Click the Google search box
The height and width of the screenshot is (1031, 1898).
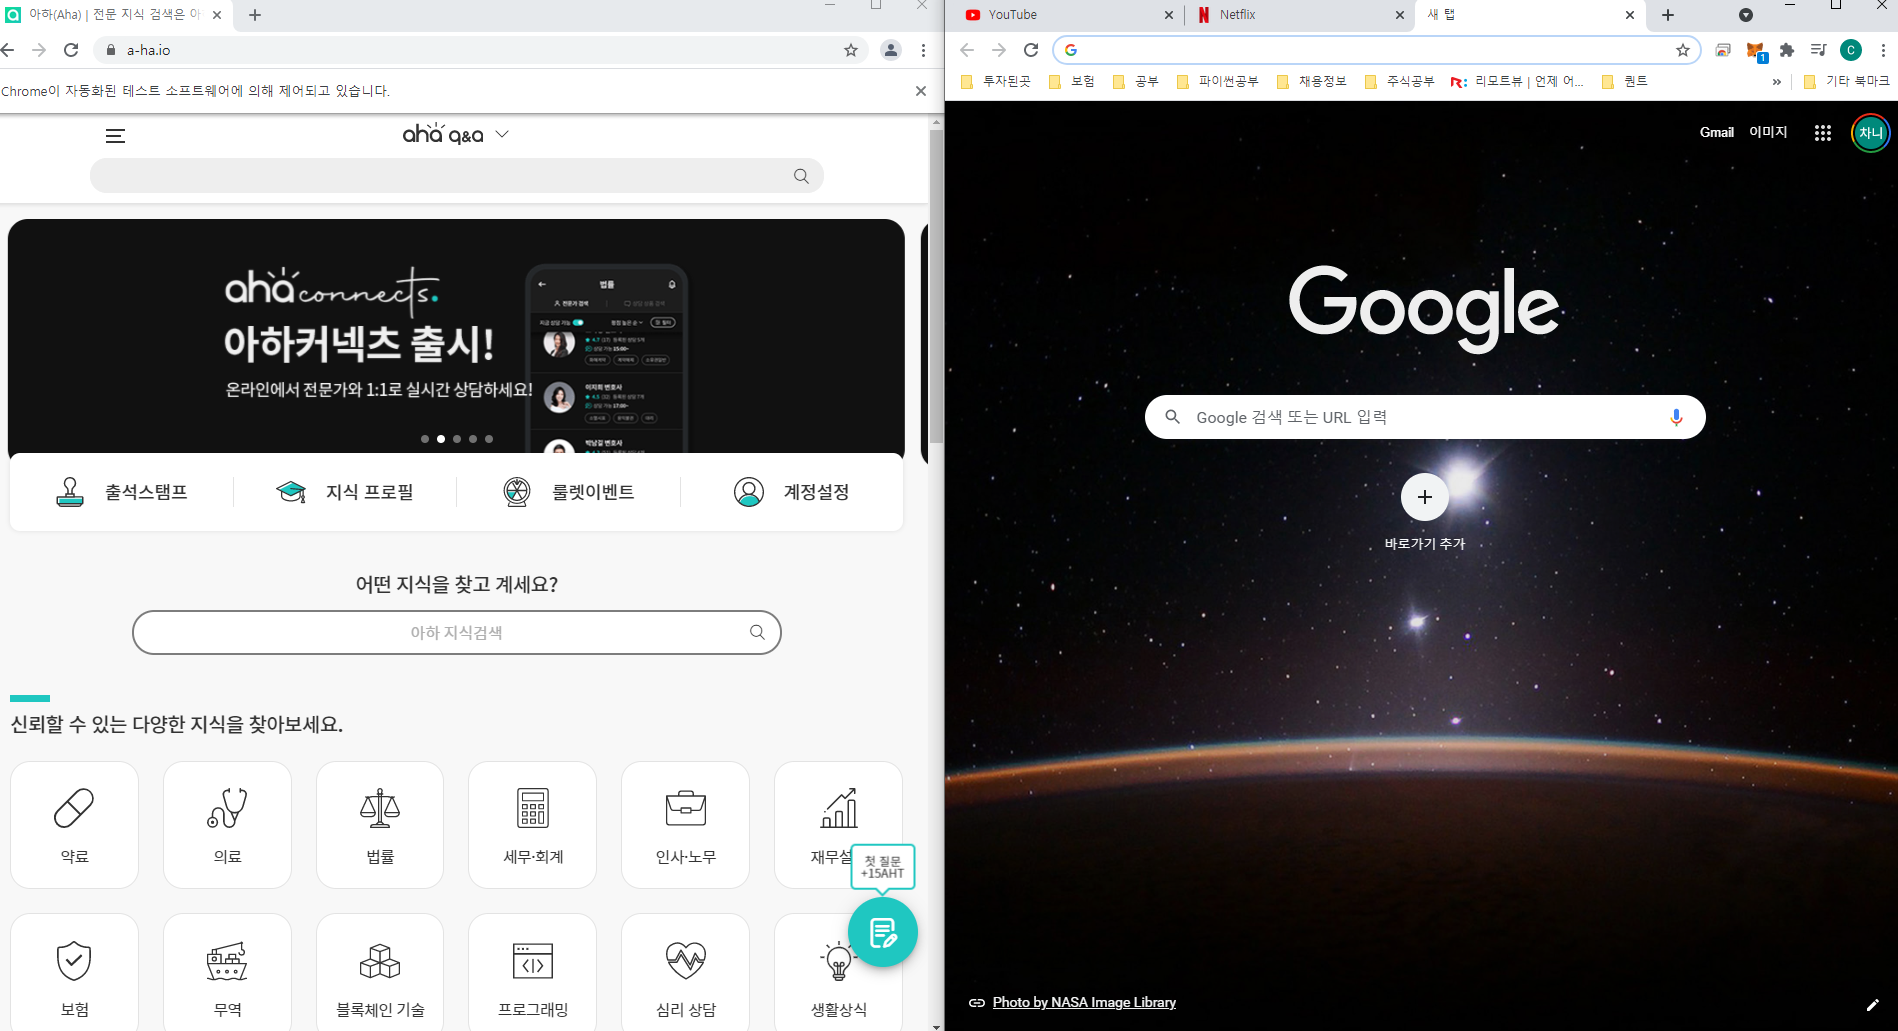(1424, 417)
